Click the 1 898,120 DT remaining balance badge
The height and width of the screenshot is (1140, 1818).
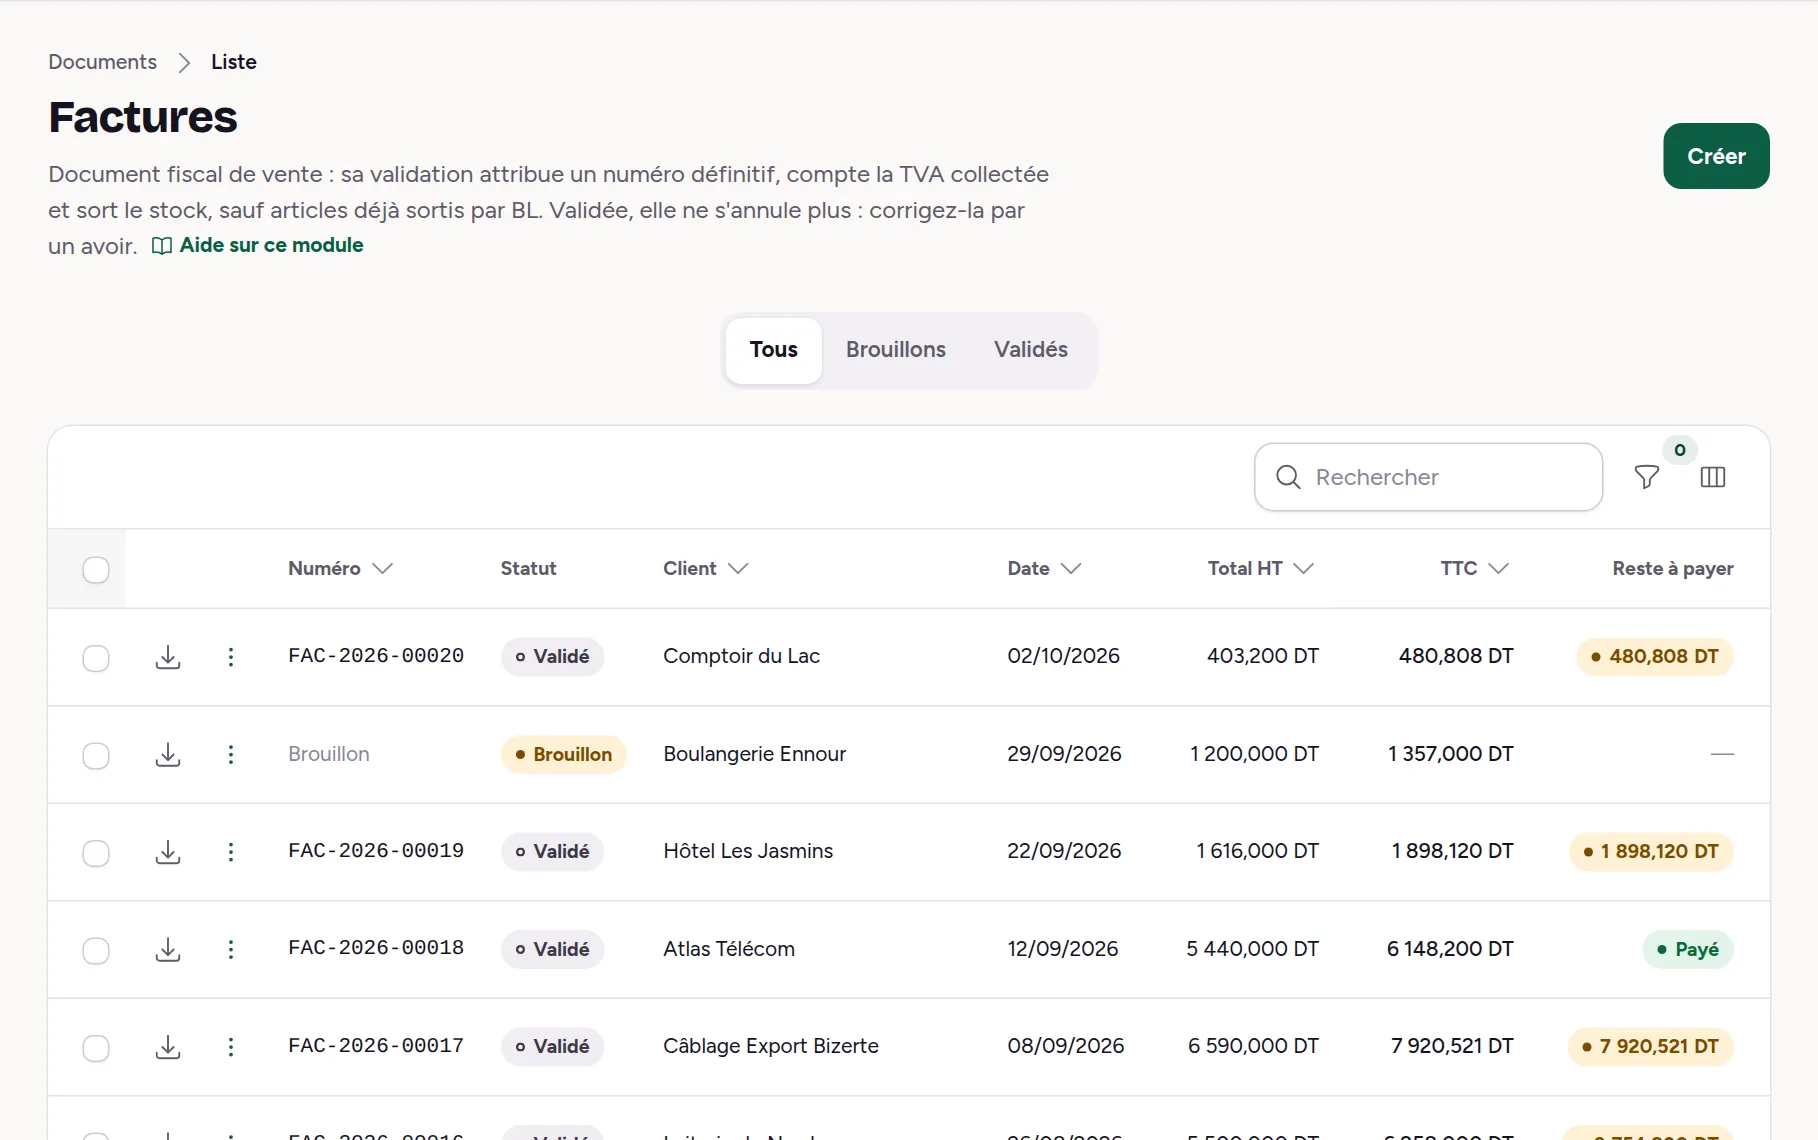tap(1651, 852)
